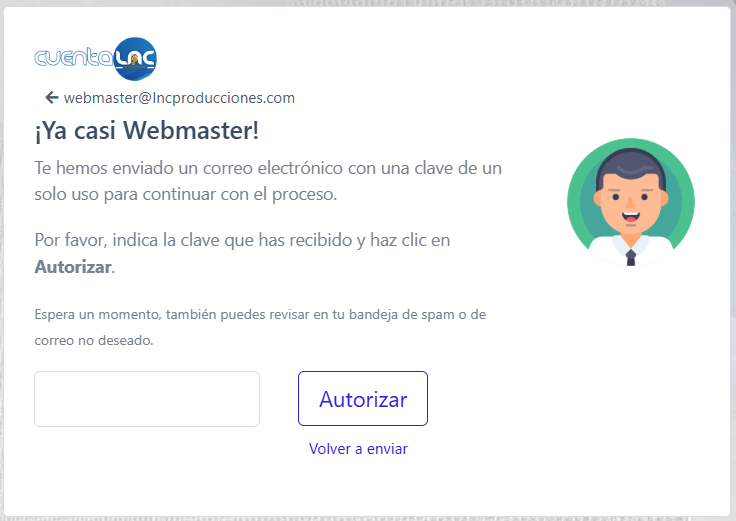Image resolution: width=736 pixels, height=521 pixels.
Task: Click the bold Autorizar word in instructions
Action: click(73, 267)
